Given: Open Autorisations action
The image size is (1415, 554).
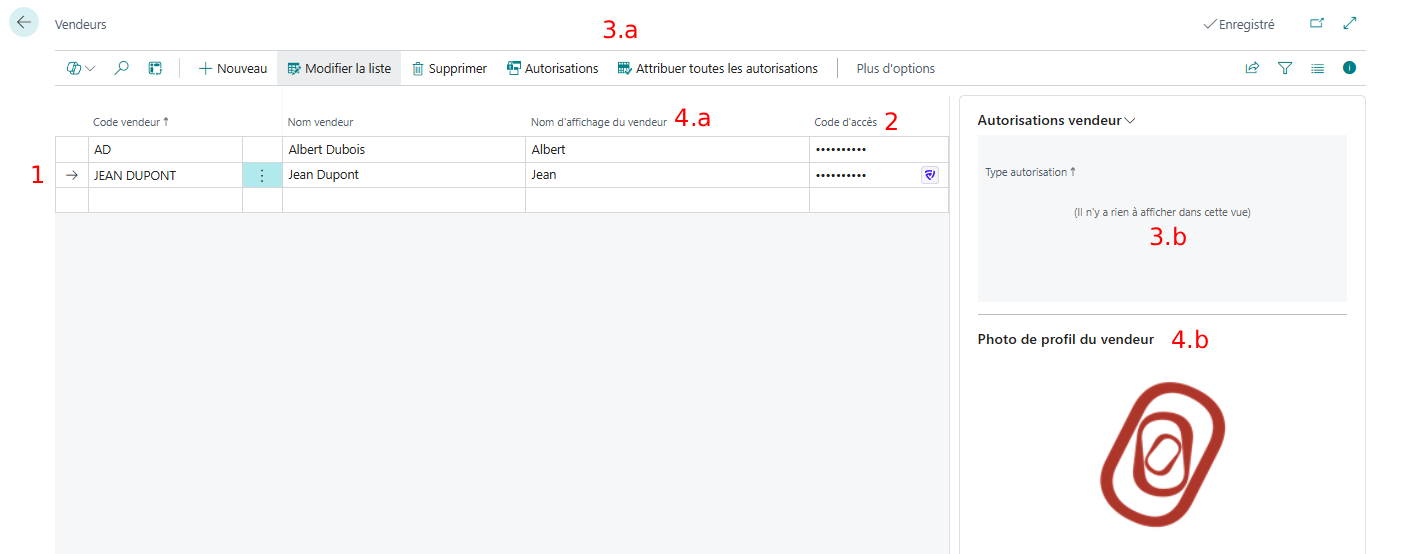Looking at the screenshot, I should point(552,68).
